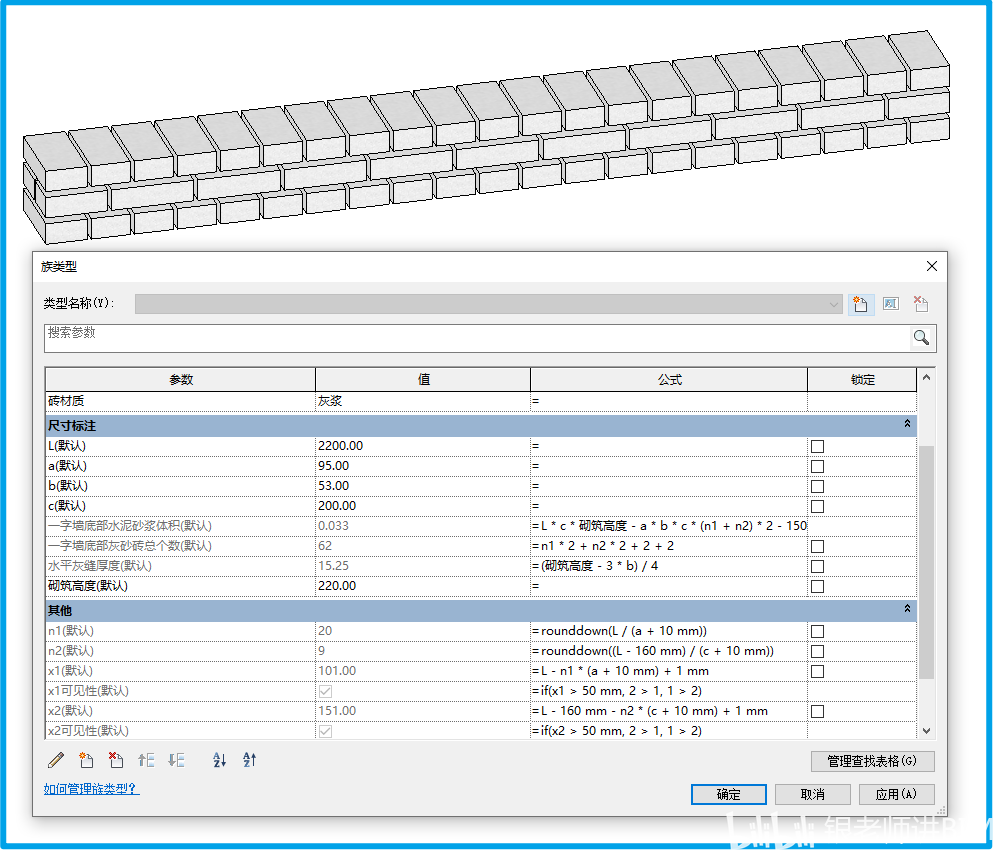The height and width of the screenshot is (850, 993).
Task: Enable the lock checkbox for c(默认)
Action: [817, 506]
